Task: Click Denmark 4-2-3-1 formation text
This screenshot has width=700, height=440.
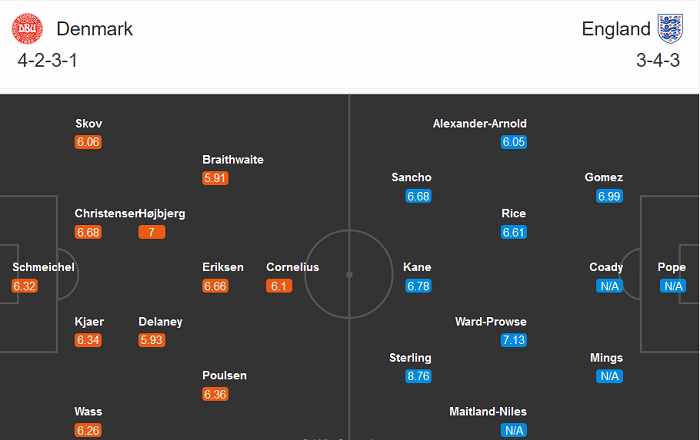Action: [48, 60]
